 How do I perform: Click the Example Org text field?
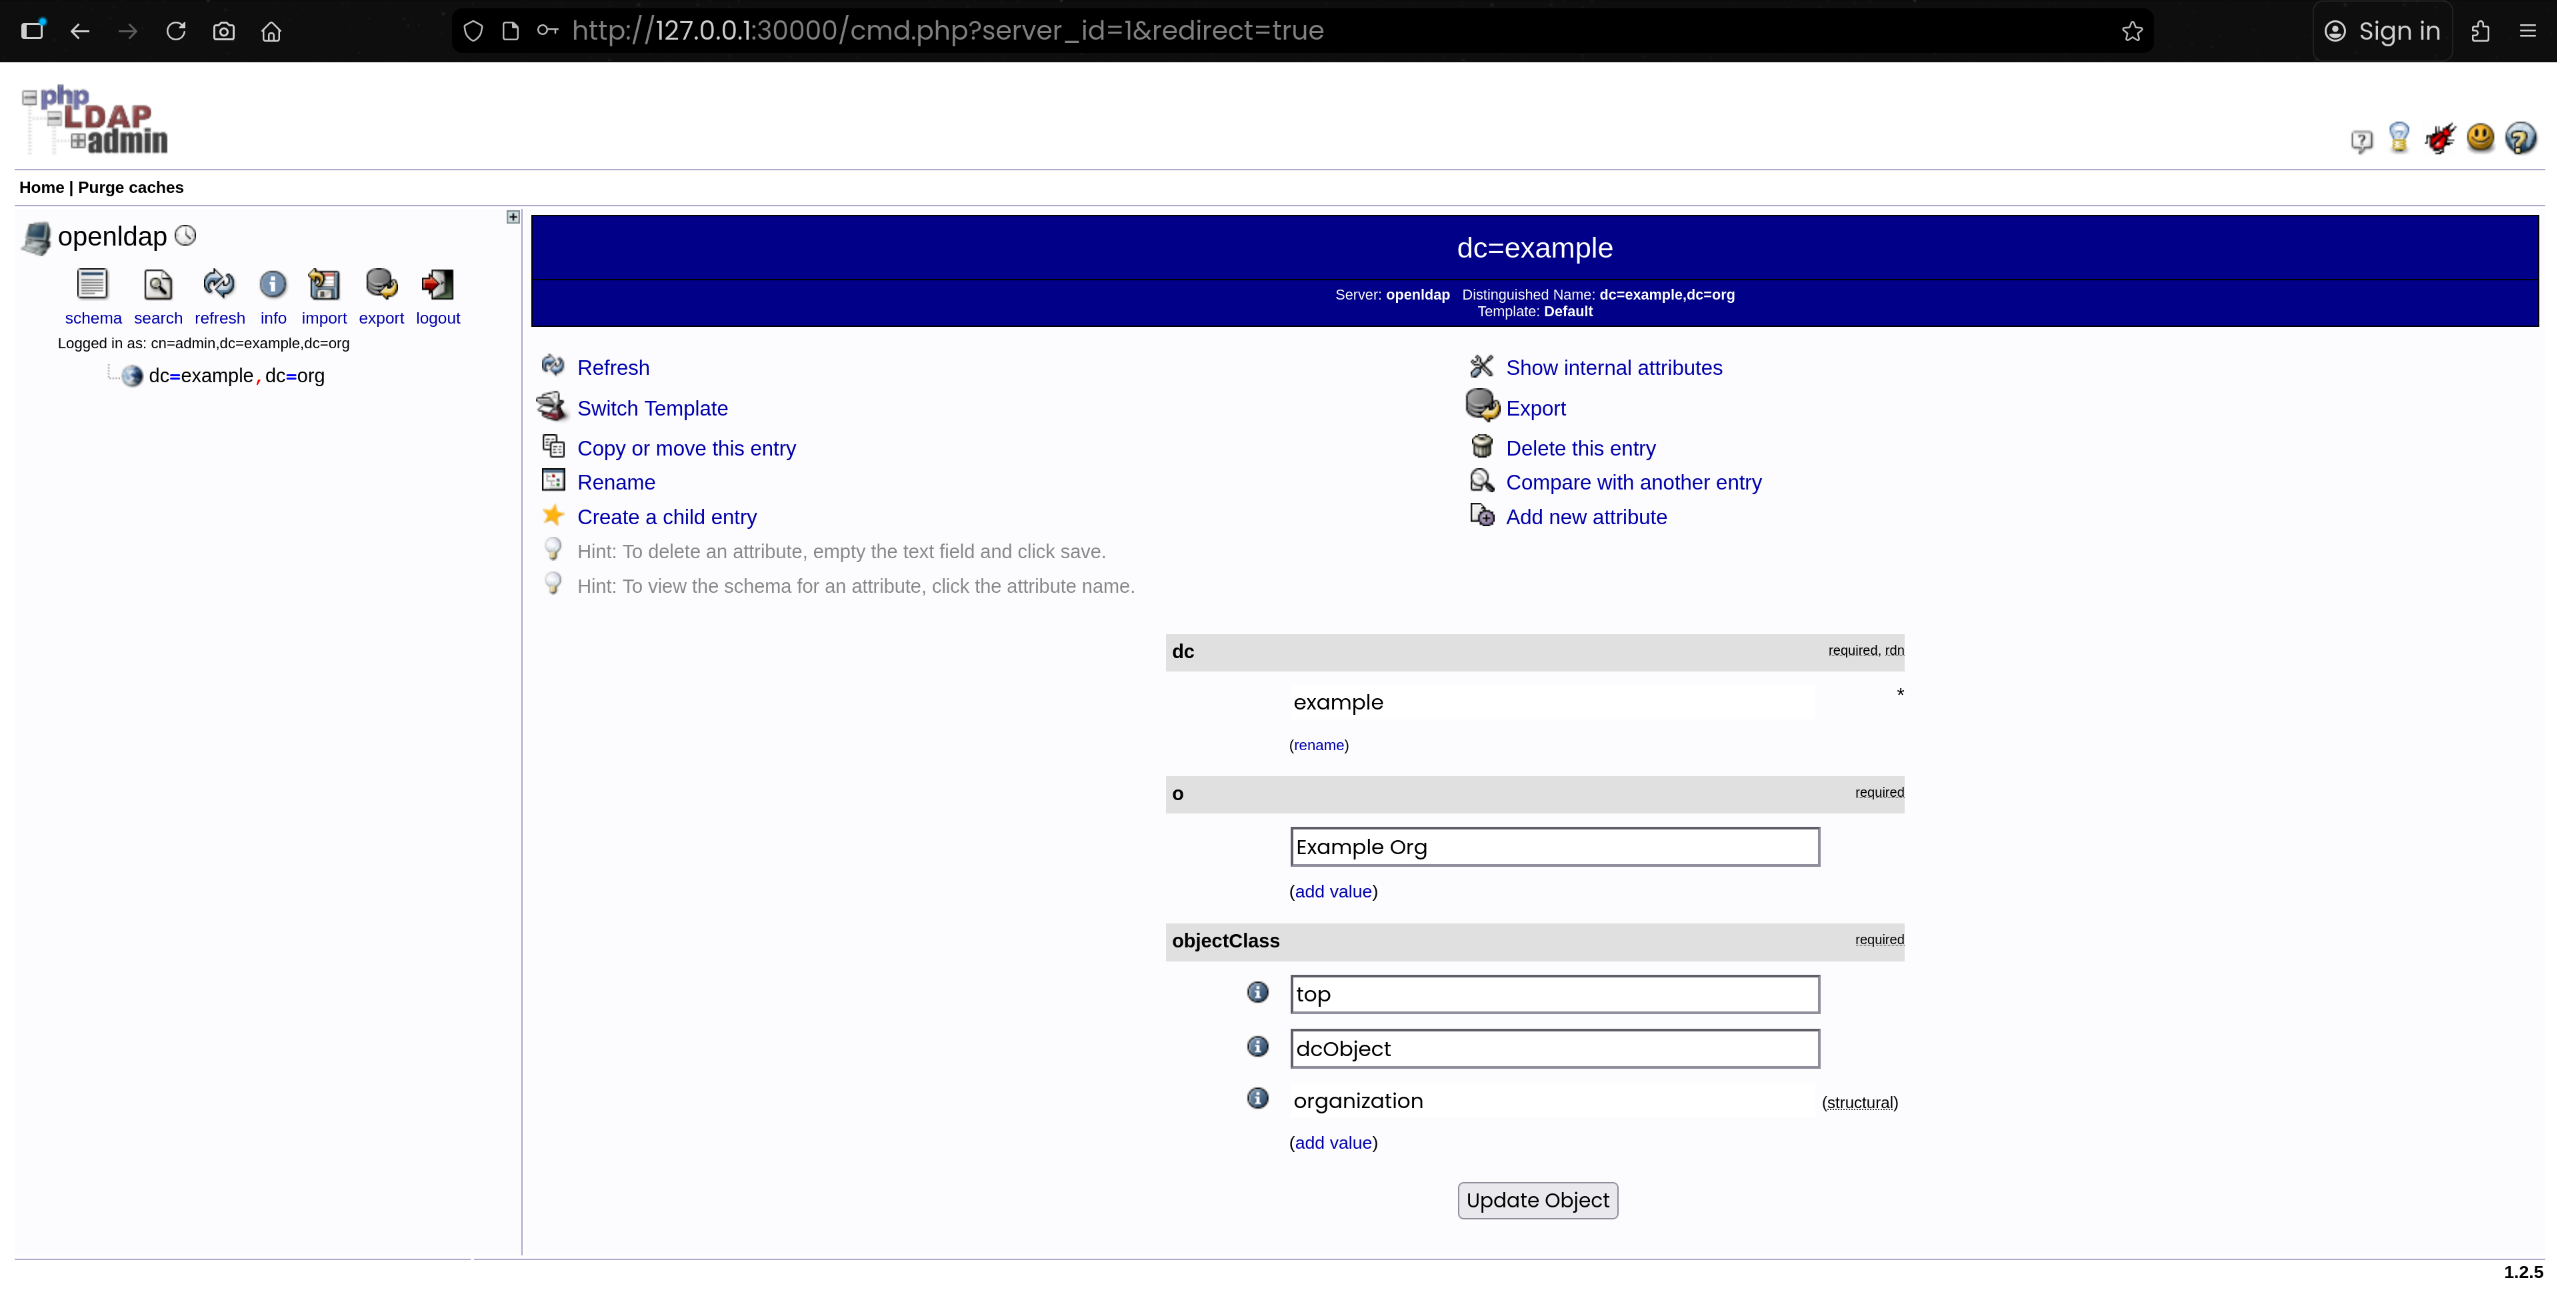pos(1554,847)
